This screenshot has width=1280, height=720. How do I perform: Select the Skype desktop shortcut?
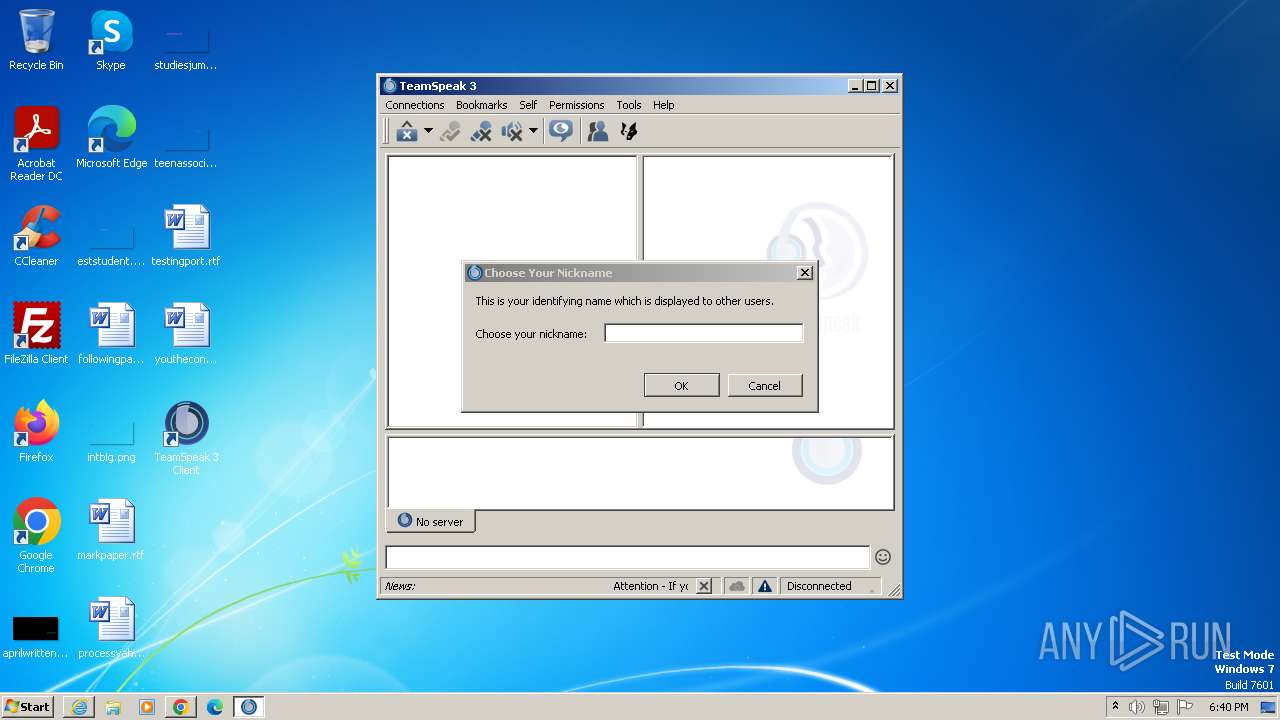point(111,40)
